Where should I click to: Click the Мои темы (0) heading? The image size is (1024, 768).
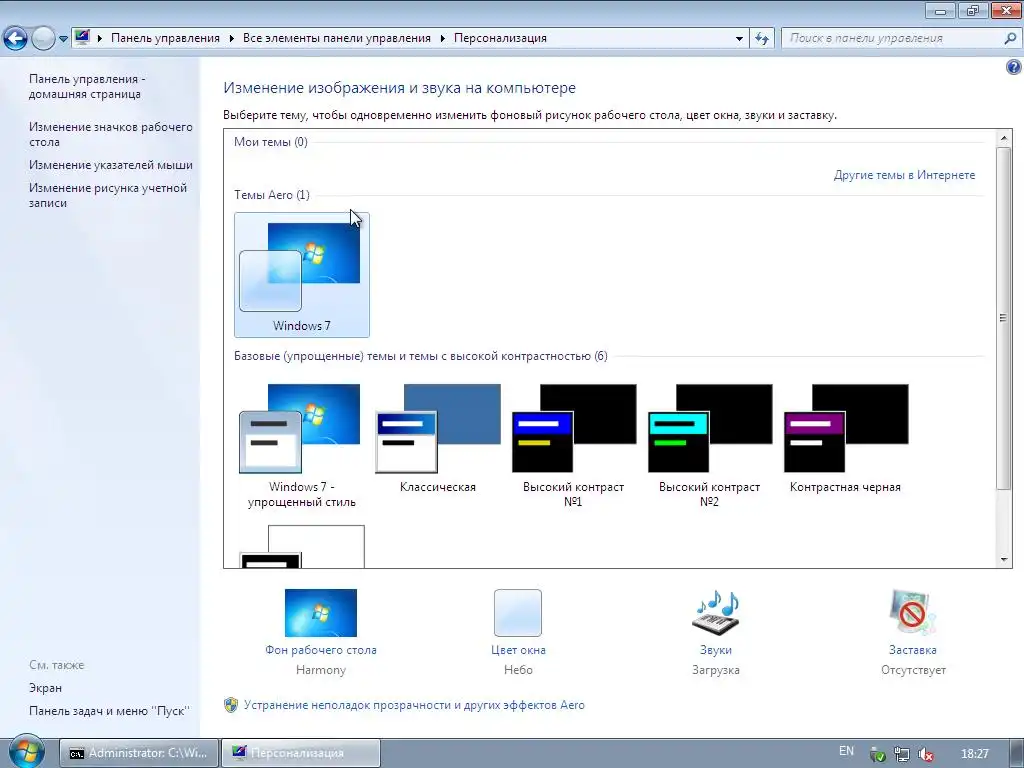270,142
